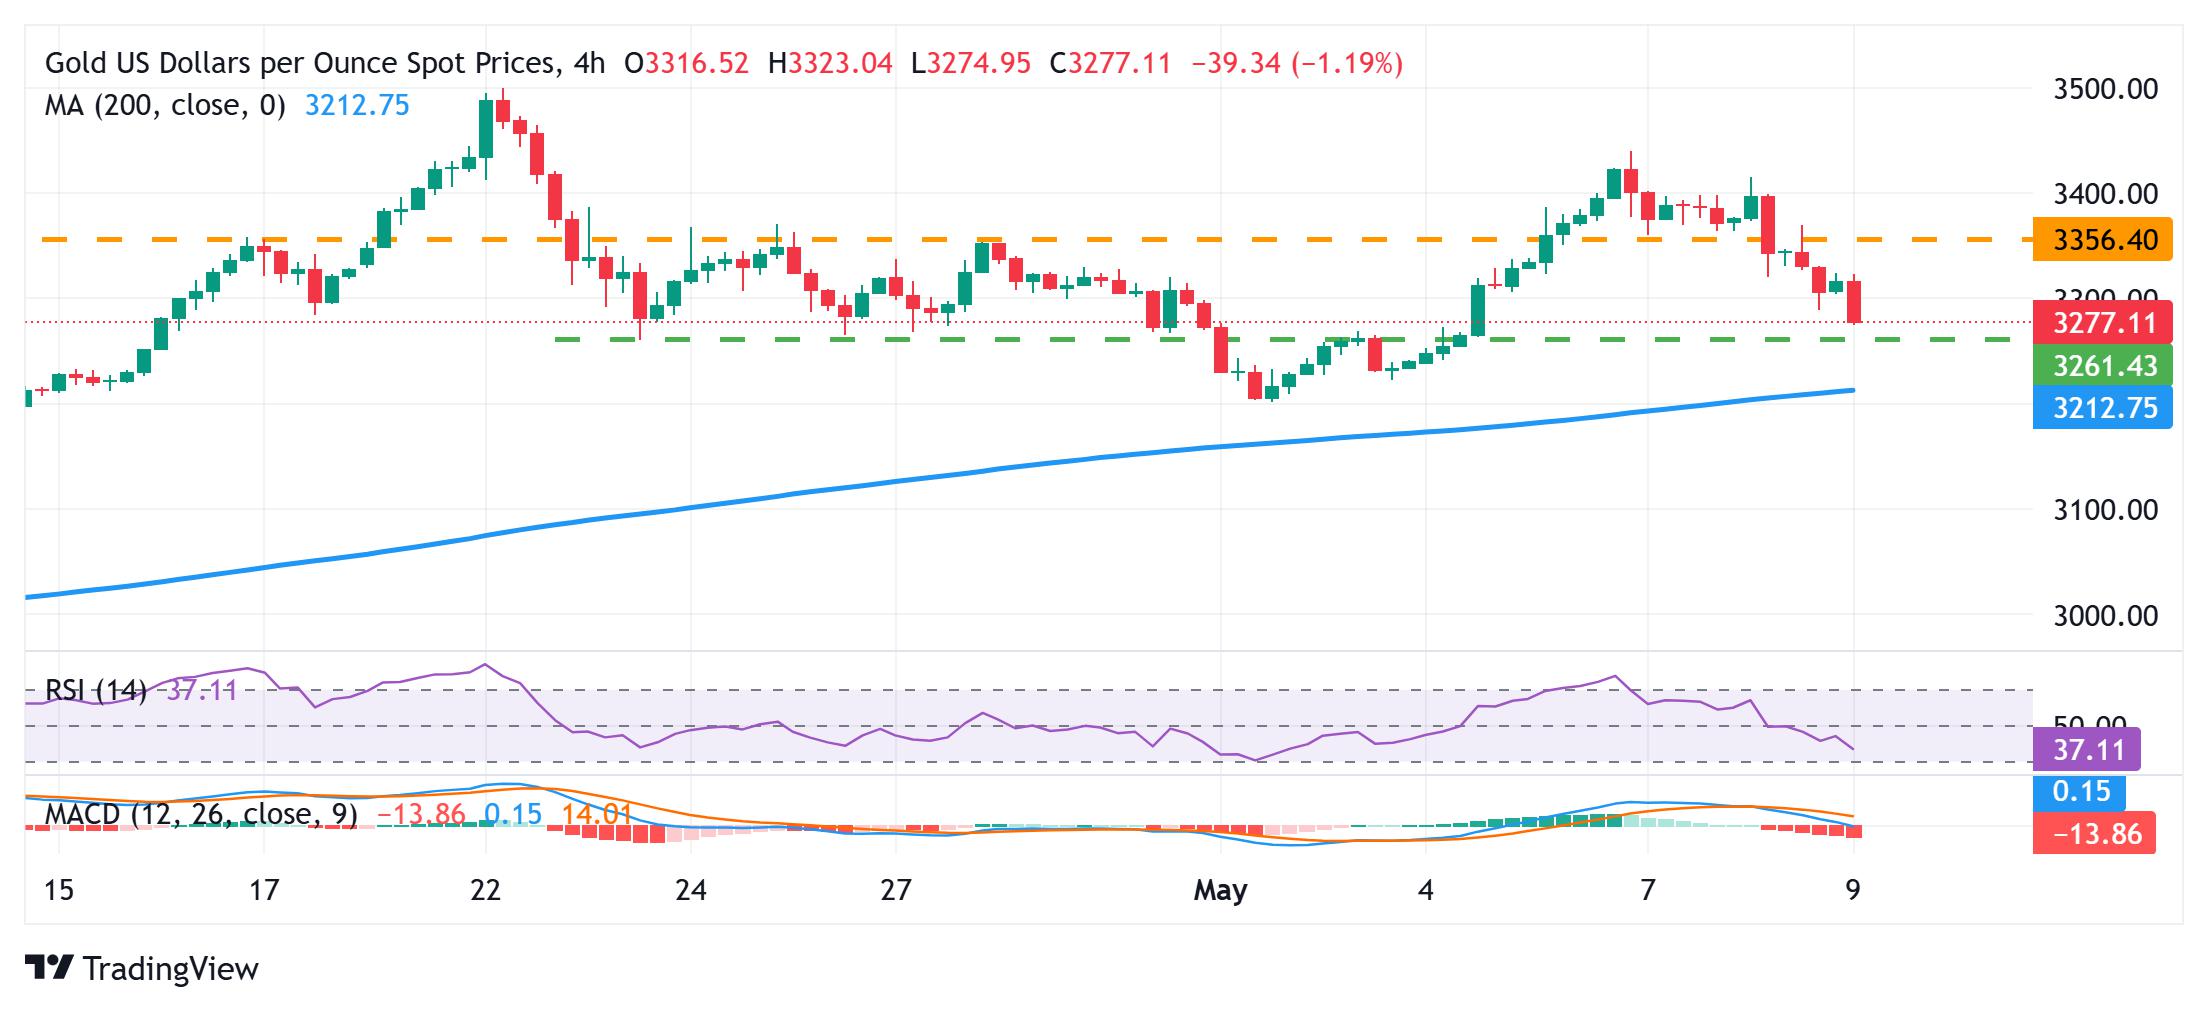
Task: Click the red -13.86 MACD histogram label
Action: (2095, 833)
